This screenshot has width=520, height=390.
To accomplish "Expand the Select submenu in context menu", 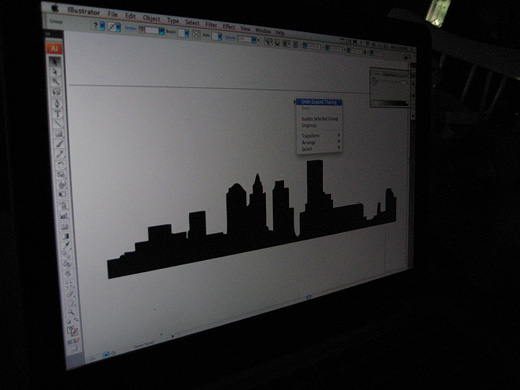I will tap(319, 149).
